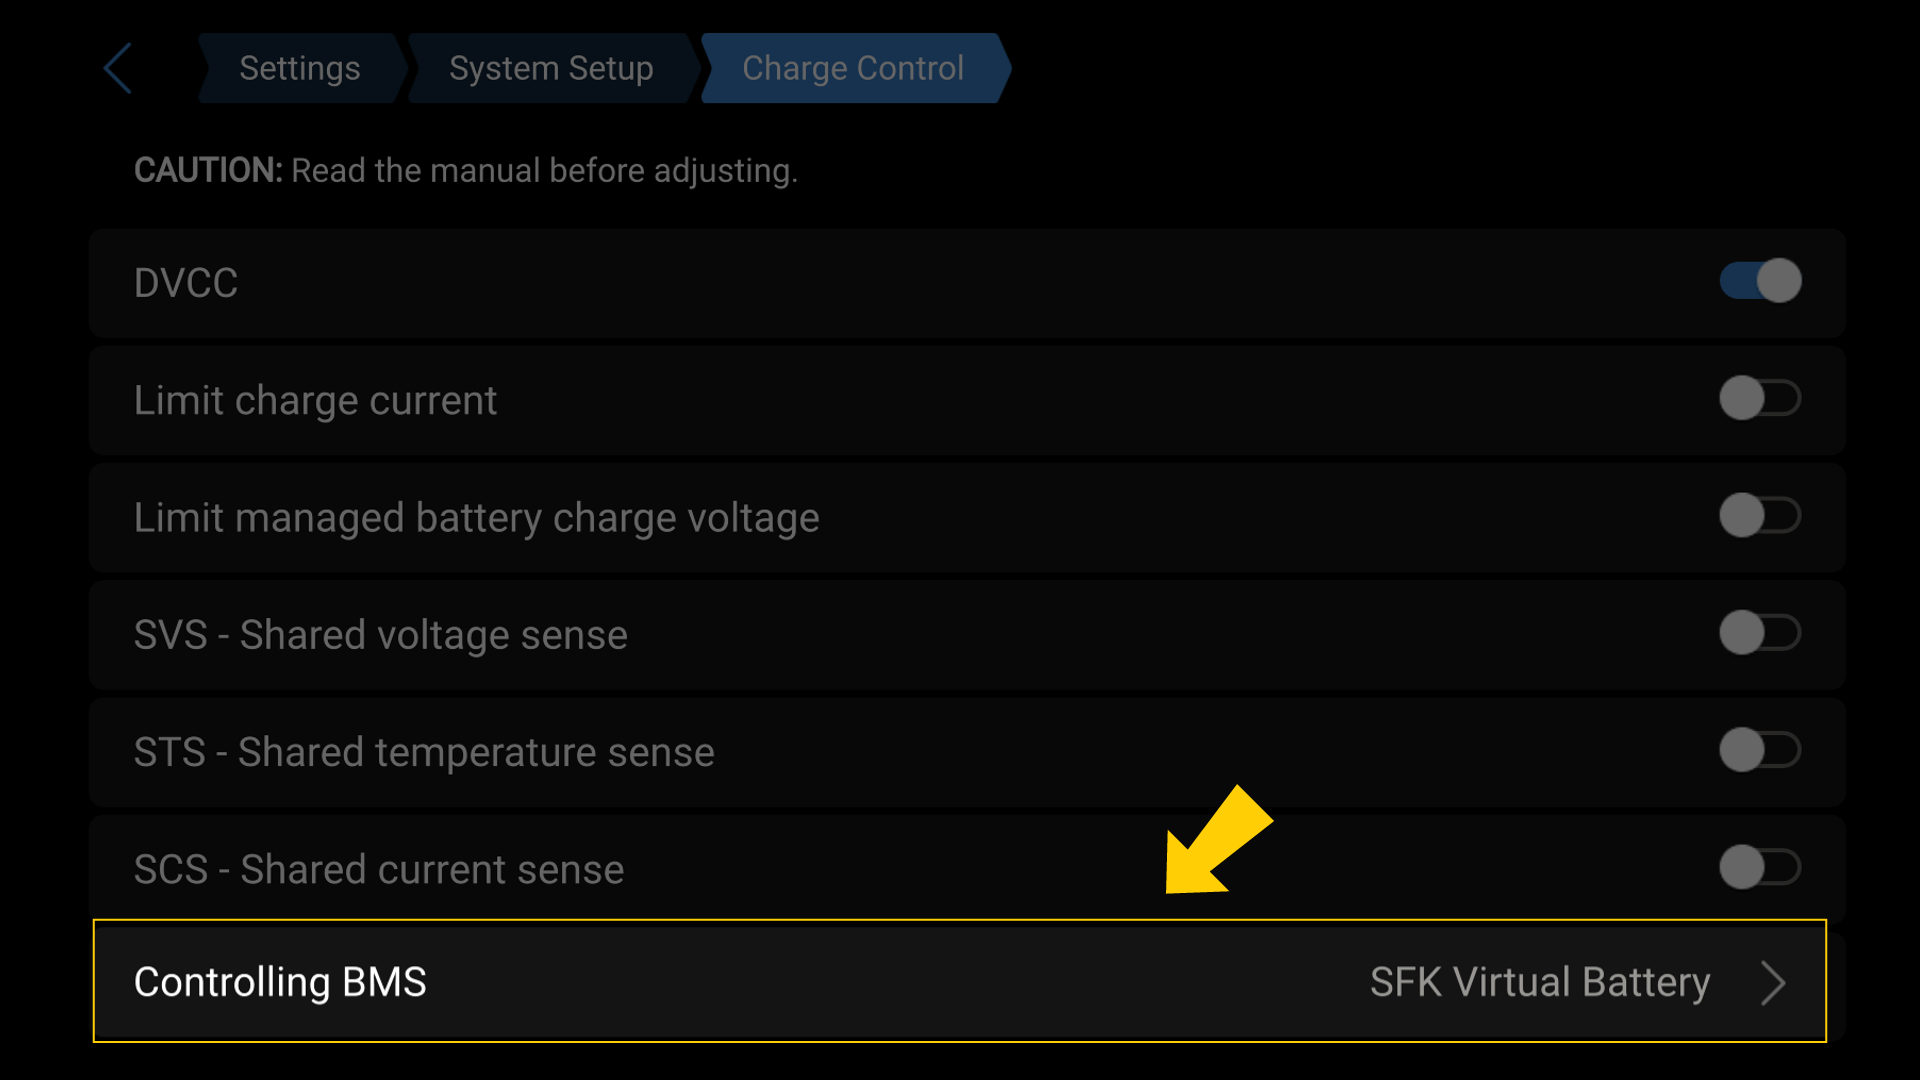Click the STS - Shared temperature sense label
This screenshot has width=1920, height=1080.
tap(424, 752)
